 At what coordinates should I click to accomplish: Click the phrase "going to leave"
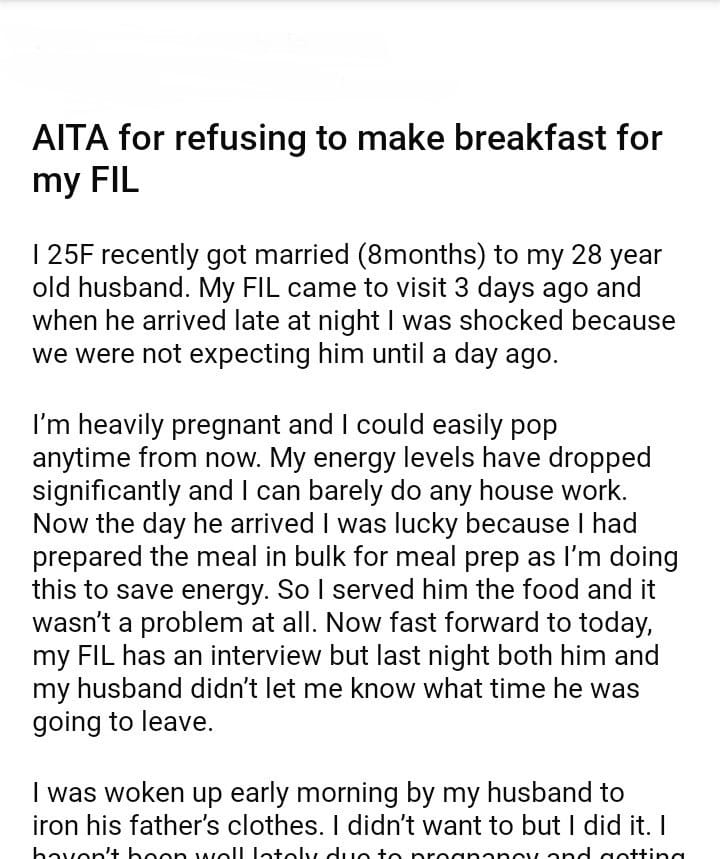pos(122,721)
